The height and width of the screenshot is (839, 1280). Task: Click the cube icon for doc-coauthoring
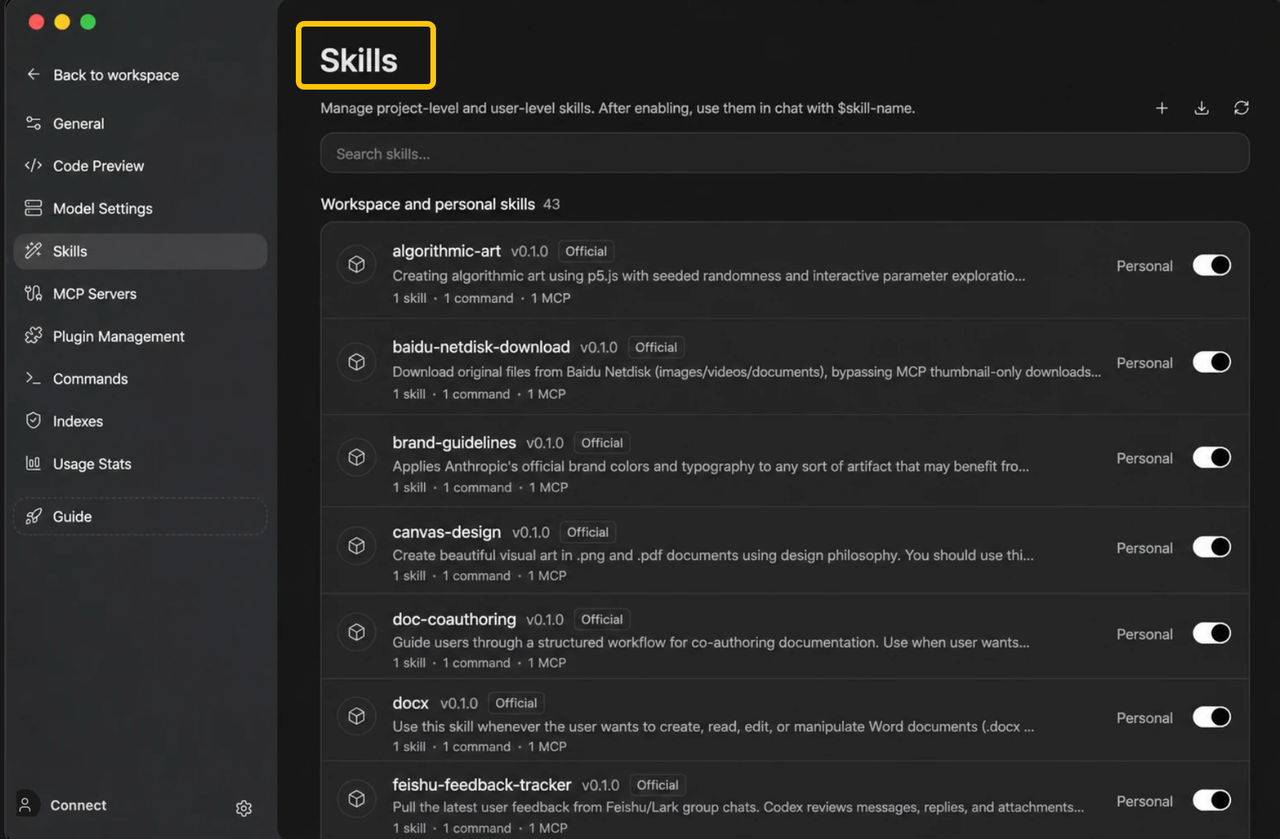pos(356,633)
